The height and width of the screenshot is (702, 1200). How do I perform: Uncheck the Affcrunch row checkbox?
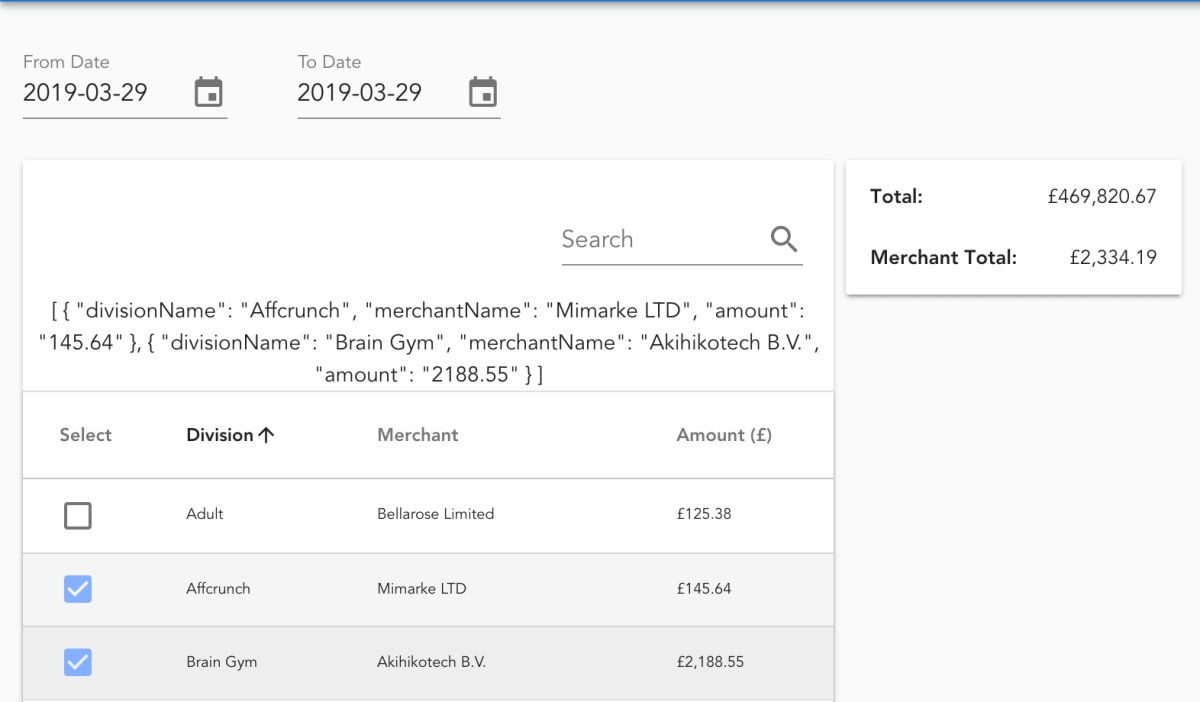coord(78,589)
